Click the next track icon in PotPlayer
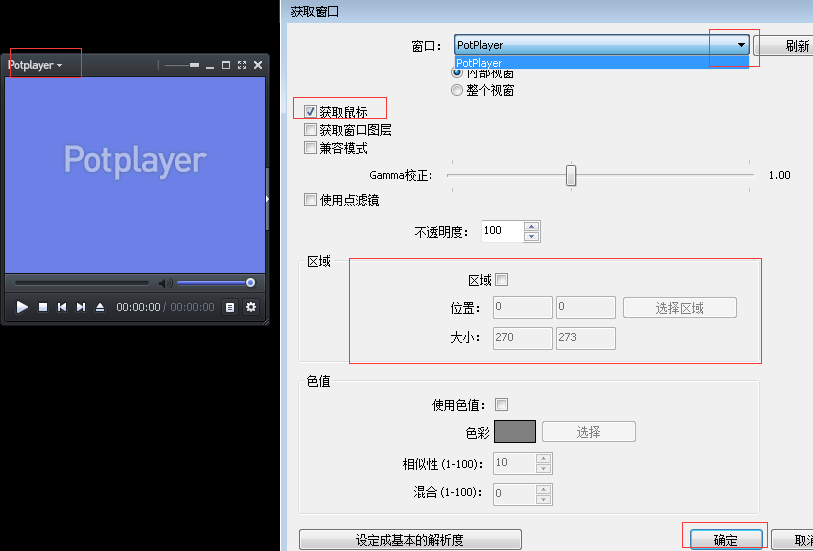The width and height of the screenshot is (813, 551). 81,307
